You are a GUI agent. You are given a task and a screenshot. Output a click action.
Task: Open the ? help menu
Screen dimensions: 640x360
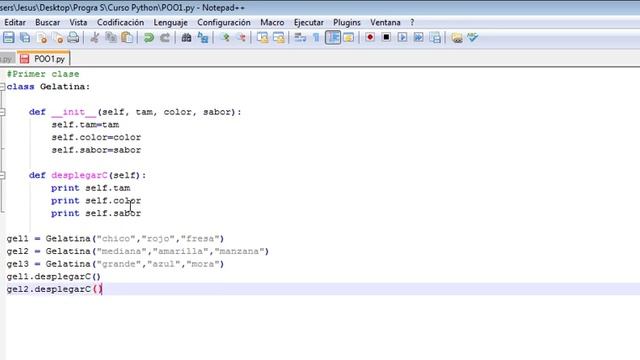(412, 22)
